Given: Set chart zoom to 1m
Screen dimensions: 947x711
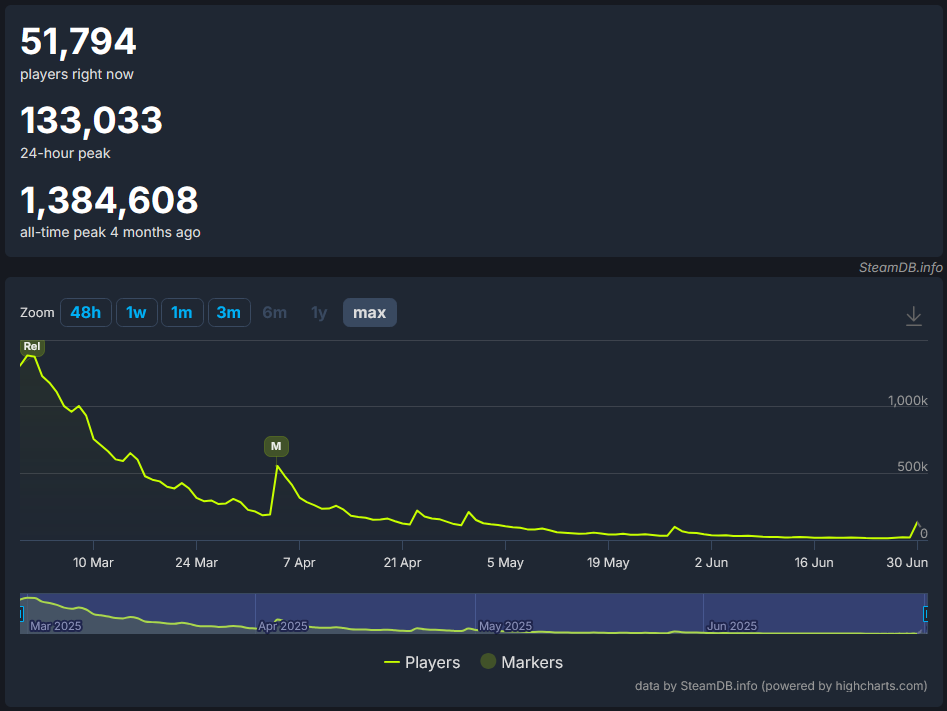Looking at the screenshot, I should pyautogui.click(x=182, y=312).
